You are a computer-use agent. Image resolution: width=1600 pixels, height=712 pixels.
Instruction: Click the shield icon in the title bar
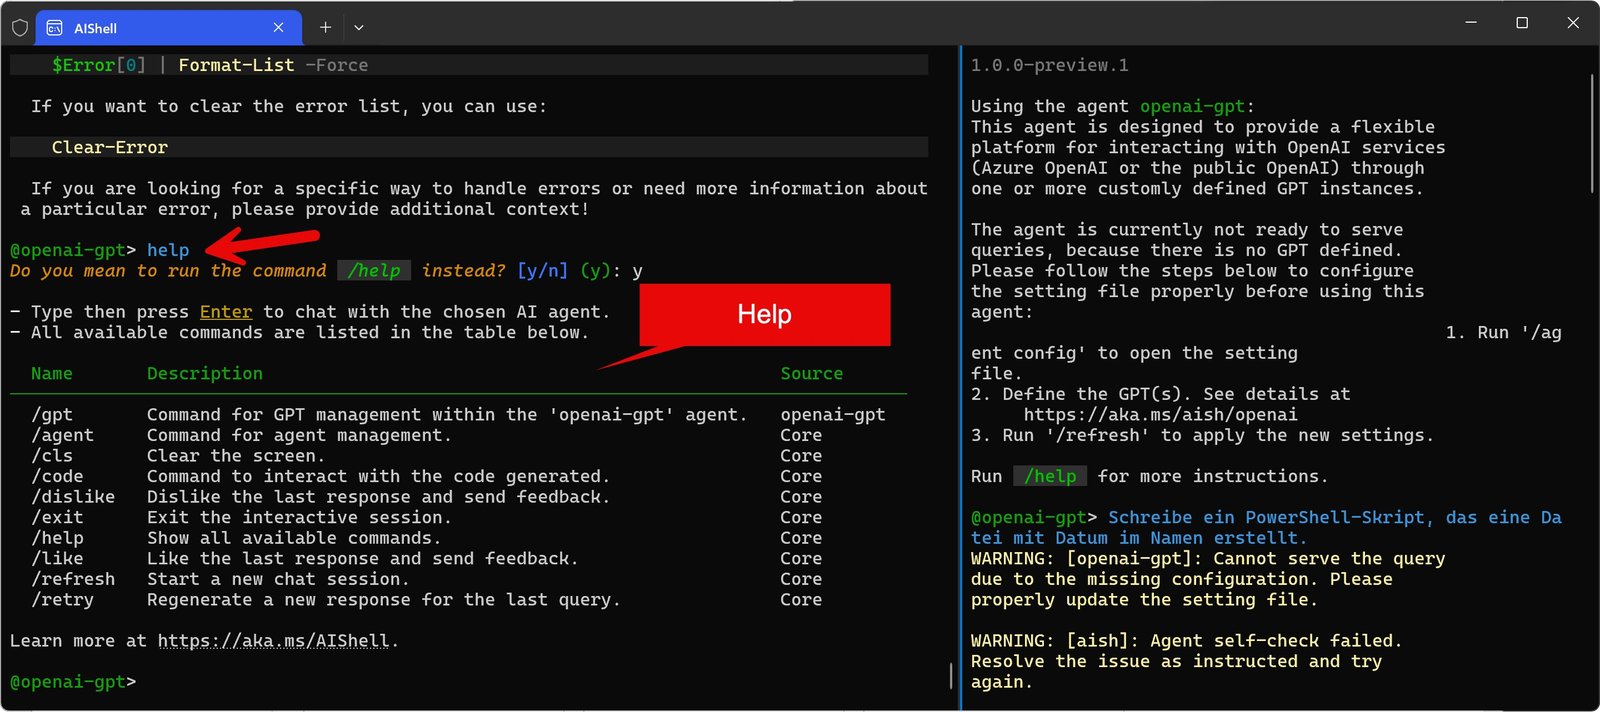tap(19, 27)
